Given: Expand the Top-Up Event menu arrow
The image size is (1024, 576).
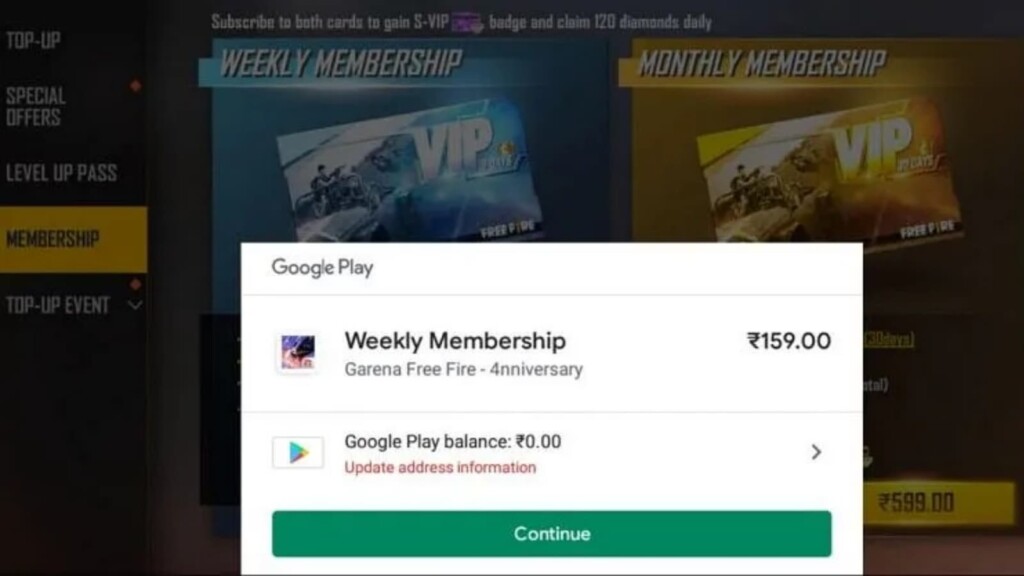Looking at the screenshot, I should (135, 305).
